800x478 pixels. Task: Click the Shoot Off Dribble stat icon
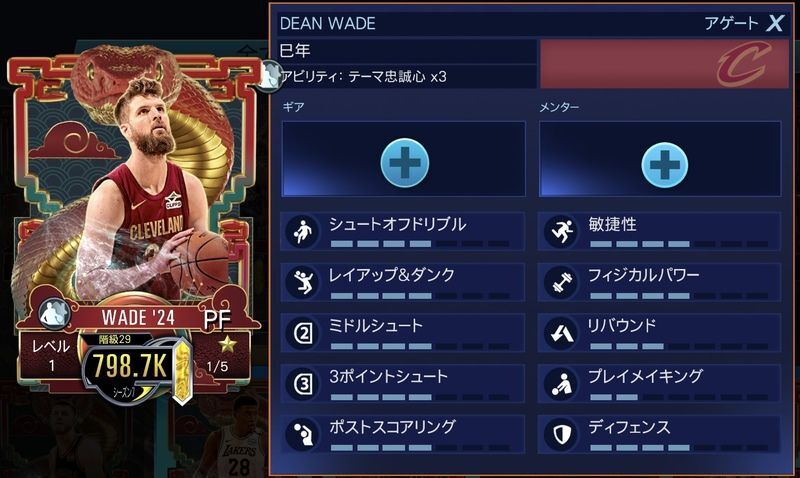pos(302,232)
